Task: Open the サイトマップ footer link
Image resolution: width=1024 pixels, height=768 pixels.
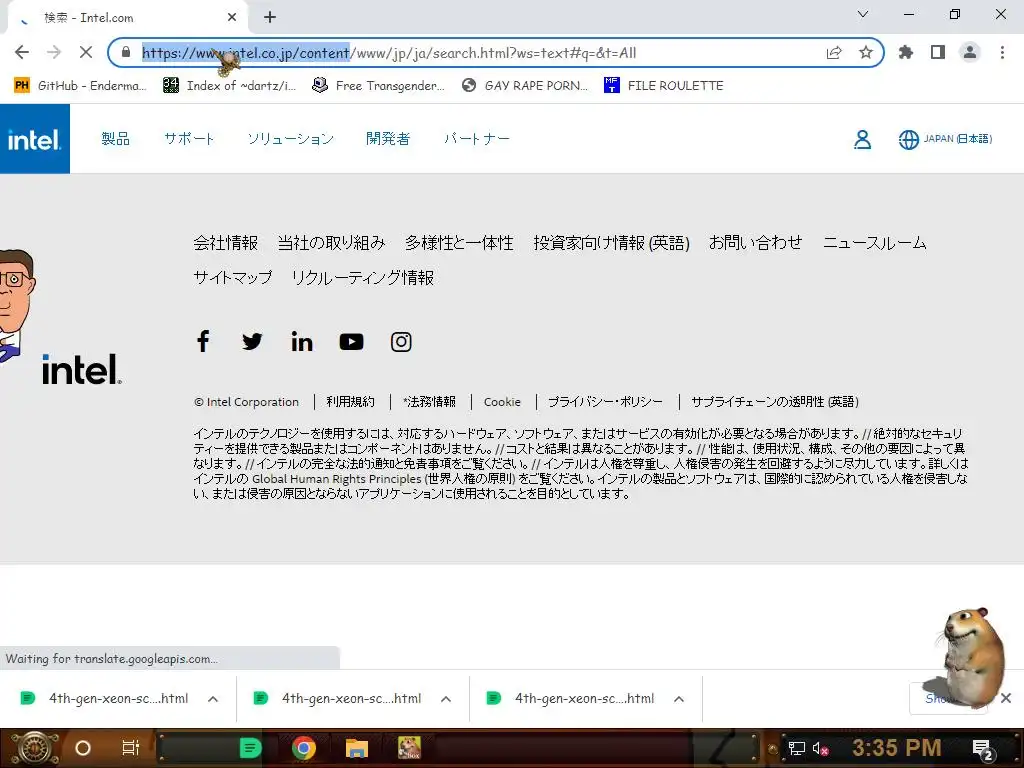Action: (x=232, y=278)
